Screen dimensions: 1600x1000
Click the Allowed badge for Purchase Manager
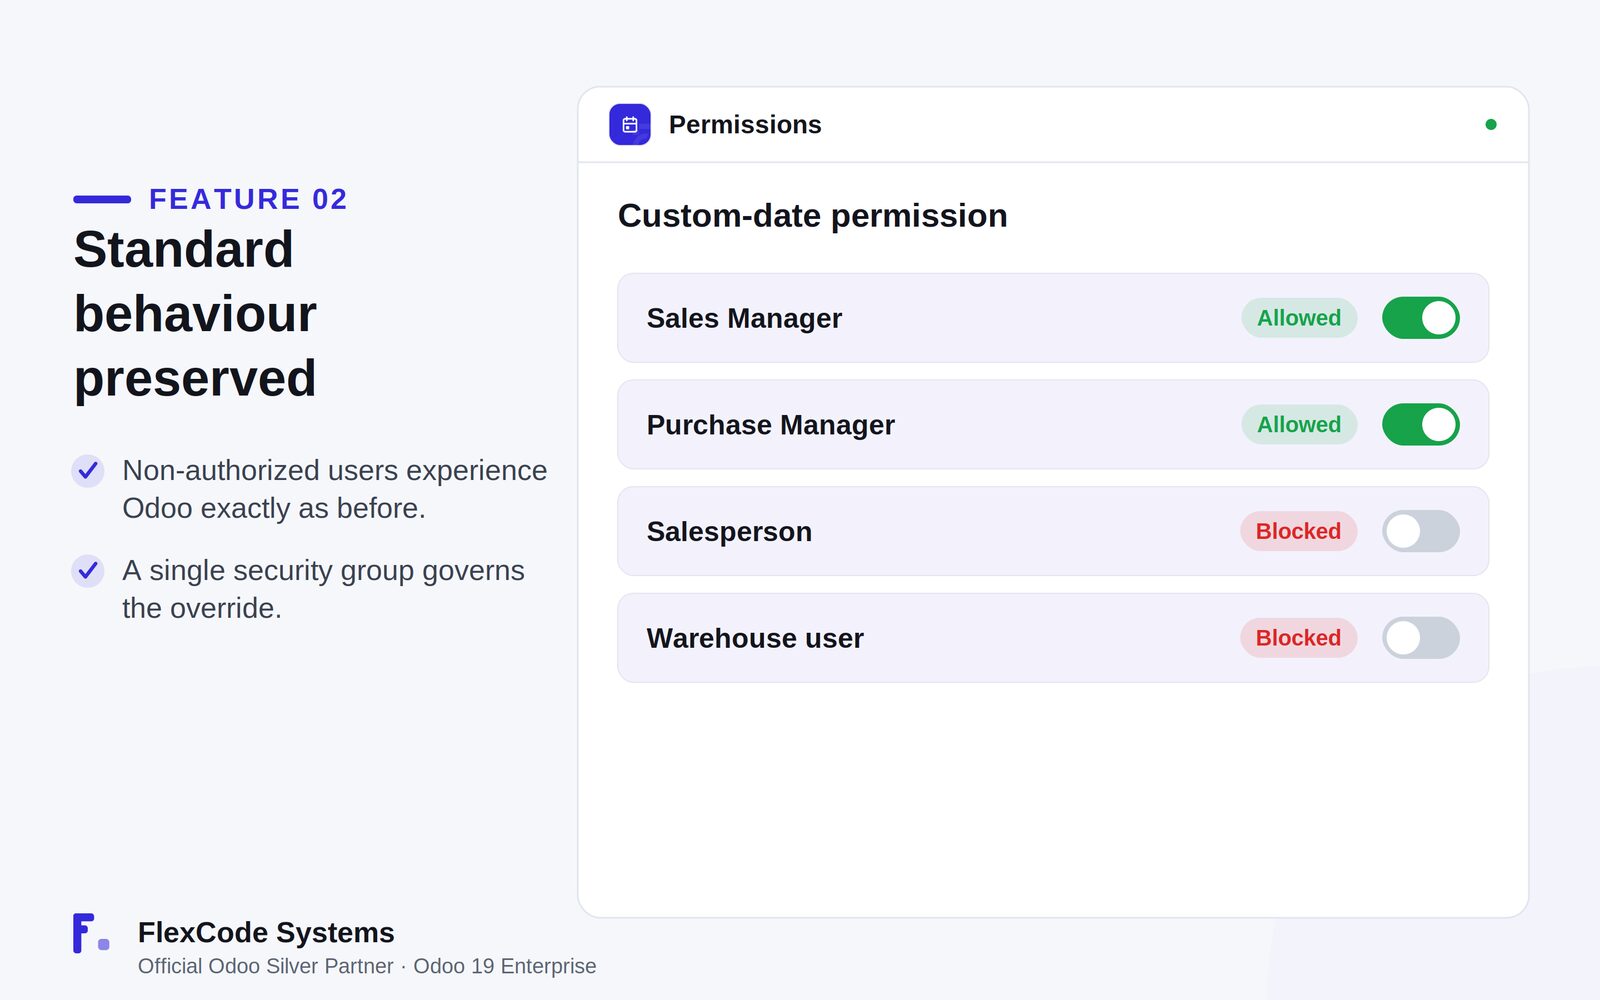click(x=1299, y=425)
